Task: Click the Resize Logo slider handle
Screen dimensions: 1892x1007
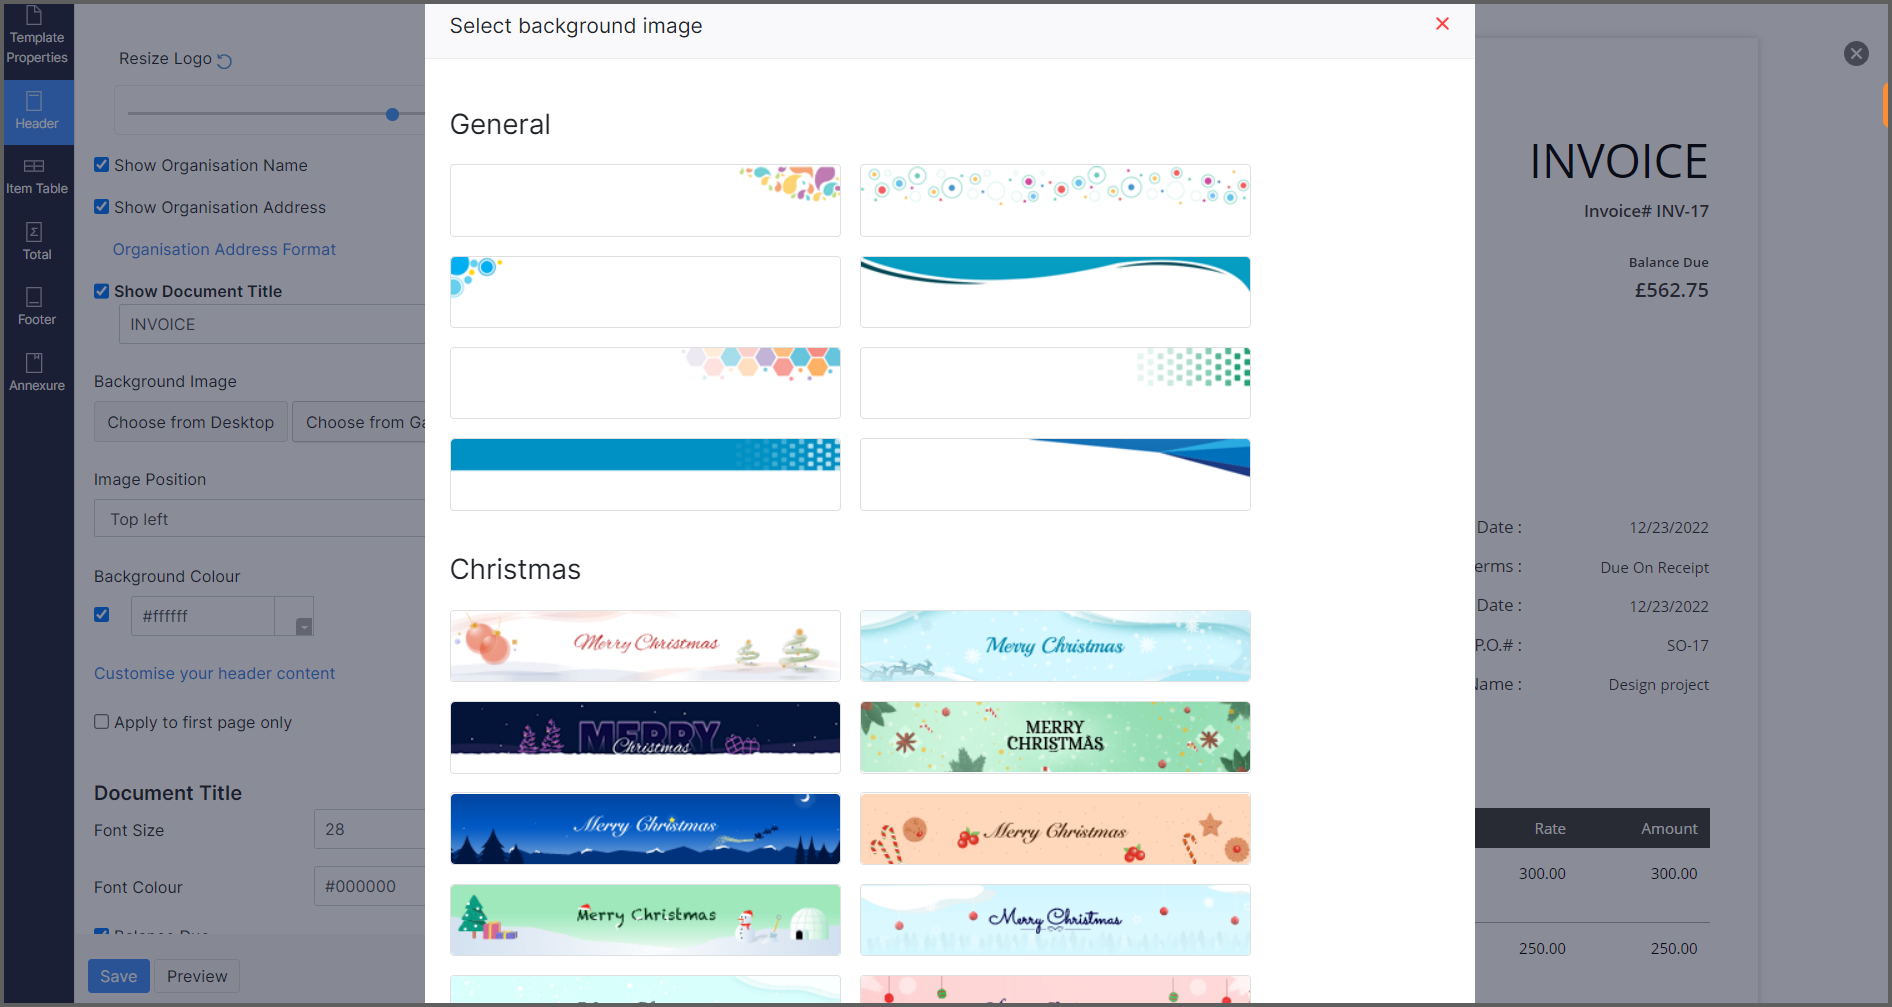Action: [392, 114]
